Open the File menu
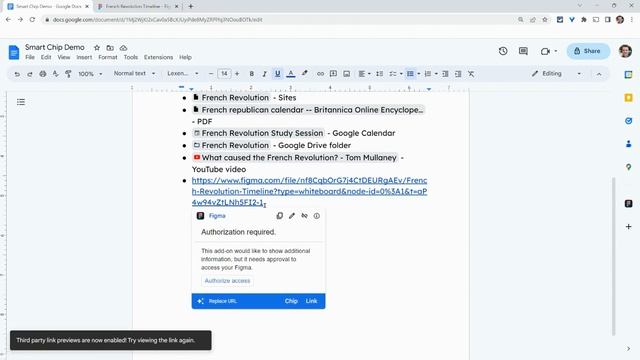 click(30, 58)
